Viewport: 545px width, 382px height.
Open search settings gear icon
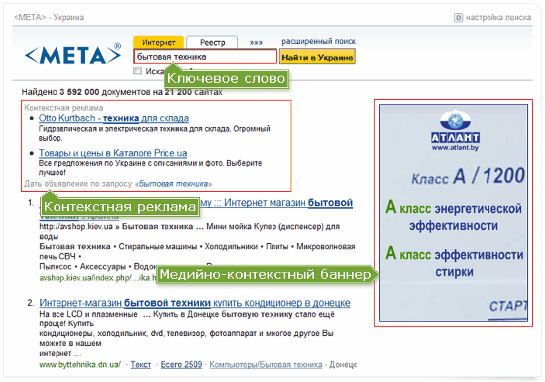458,17
